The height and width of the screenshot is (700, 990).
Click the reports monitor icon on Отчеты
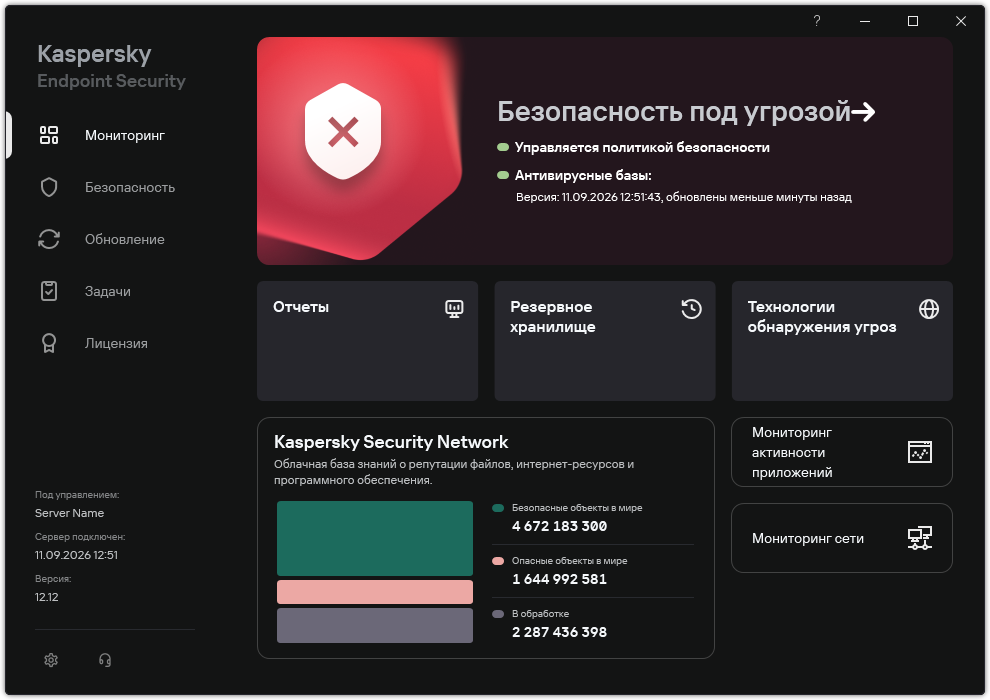click(x=454, y=309)
